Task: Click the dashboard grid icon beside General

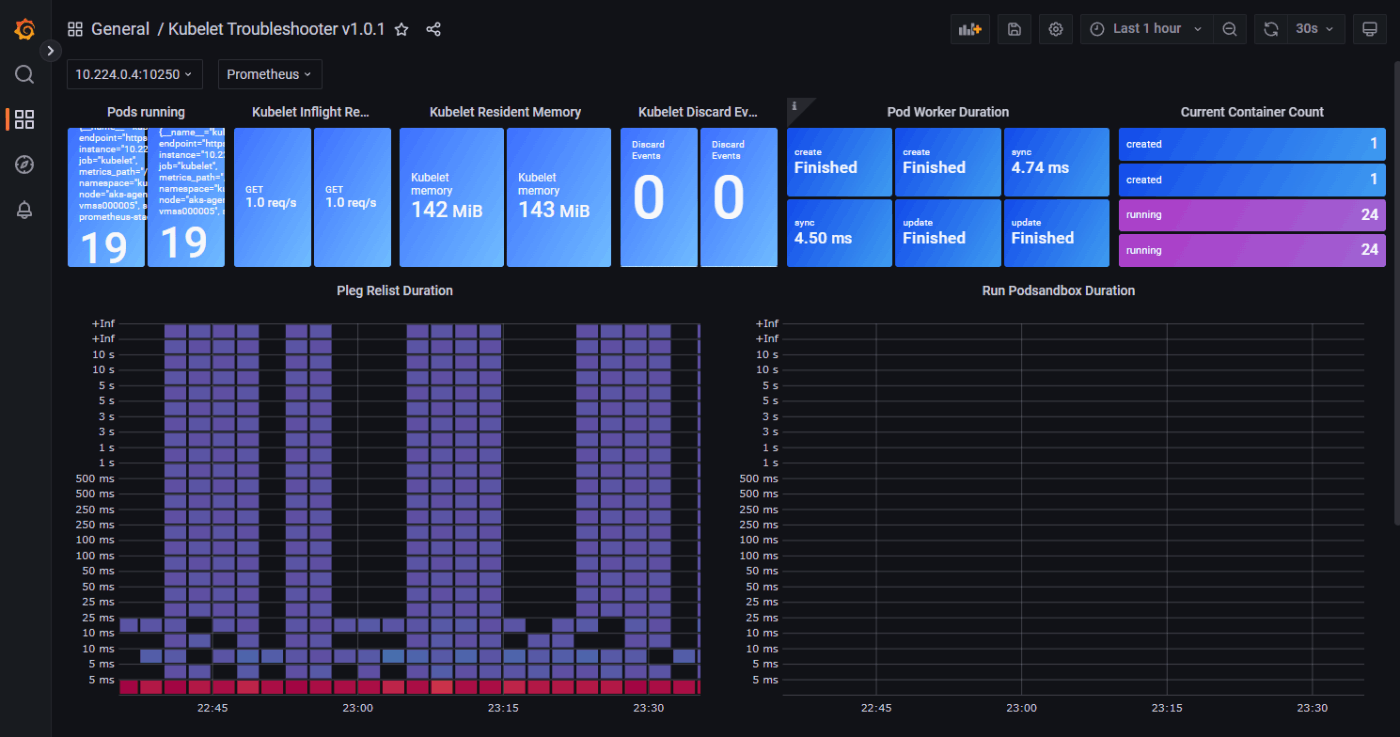Action: [75, 29]
